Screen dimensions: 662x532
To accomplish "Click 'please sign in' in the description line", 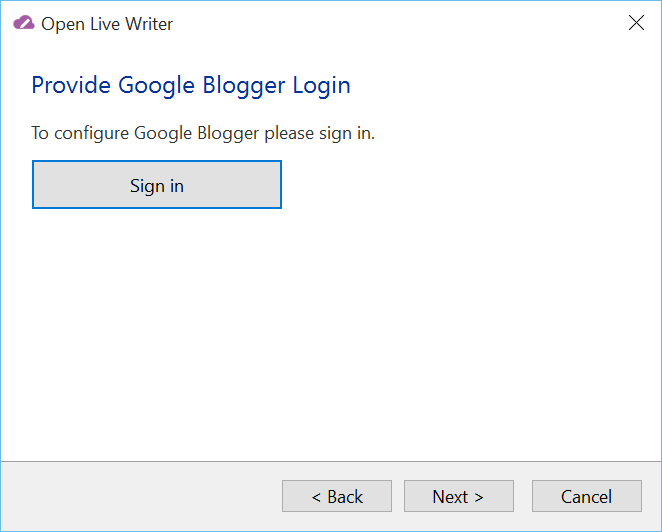I will tap(320, 134).
